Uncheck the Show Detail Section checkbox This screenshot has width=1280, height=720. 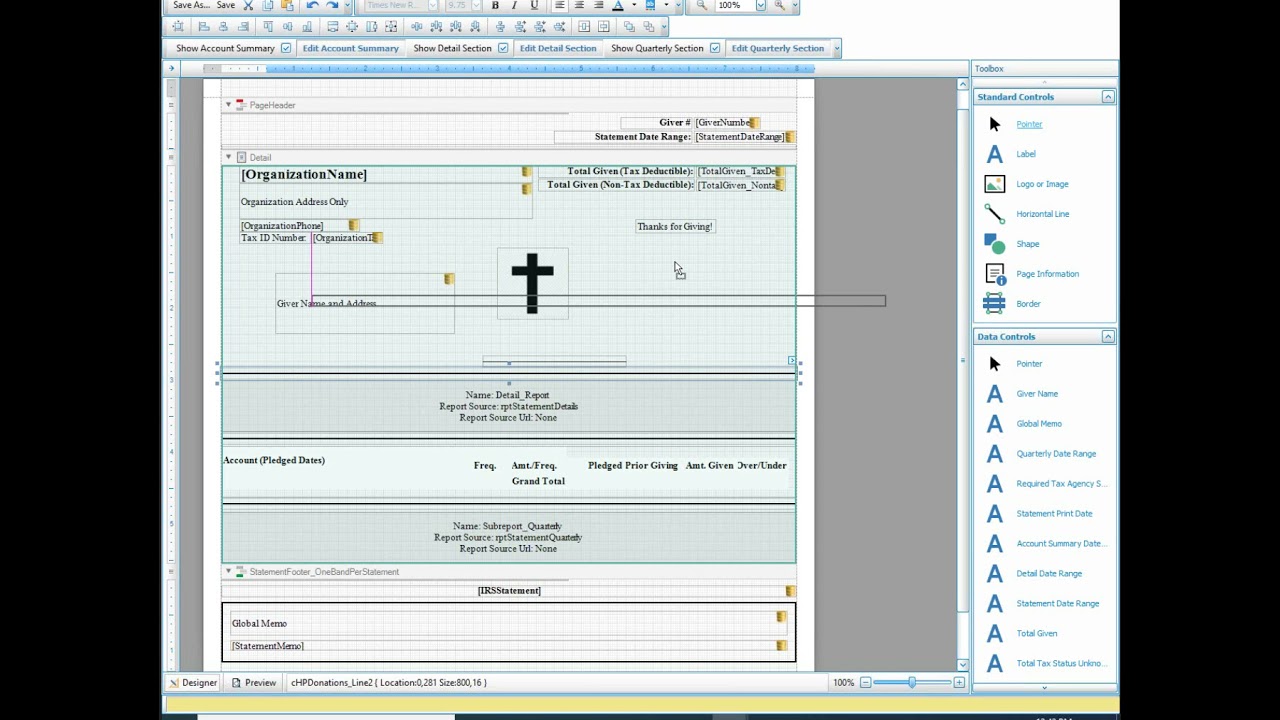pyautogui.click(x=503, y=48)
